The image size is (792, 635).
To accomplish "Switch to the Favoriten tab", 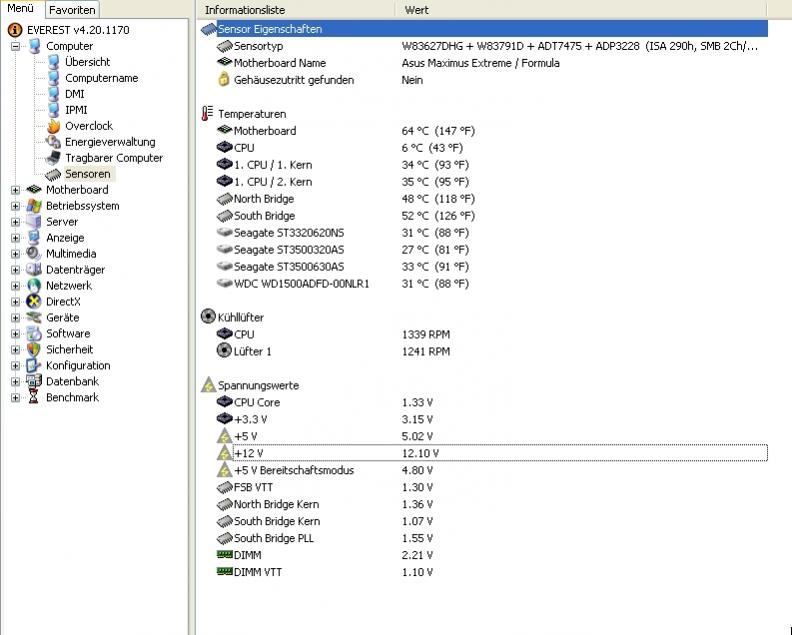I will coord(72,10).
